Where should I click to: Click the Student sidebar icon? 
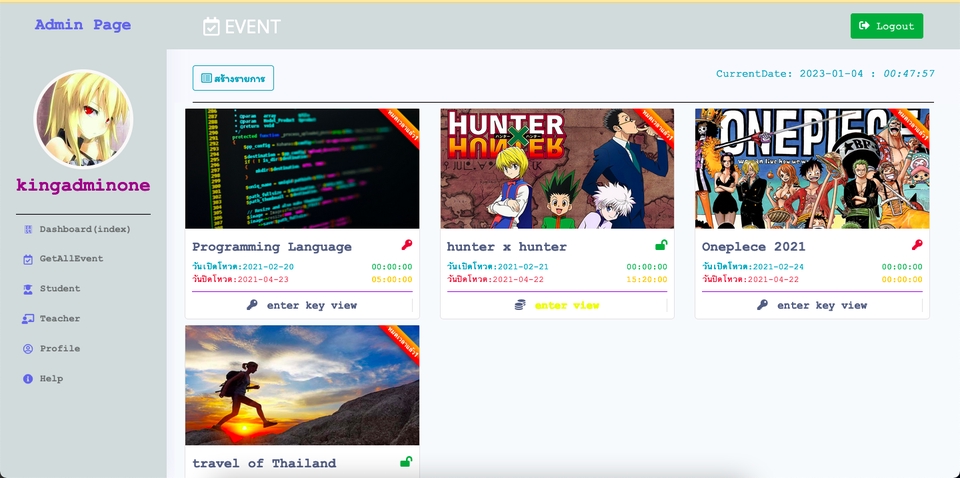[28, 289]
